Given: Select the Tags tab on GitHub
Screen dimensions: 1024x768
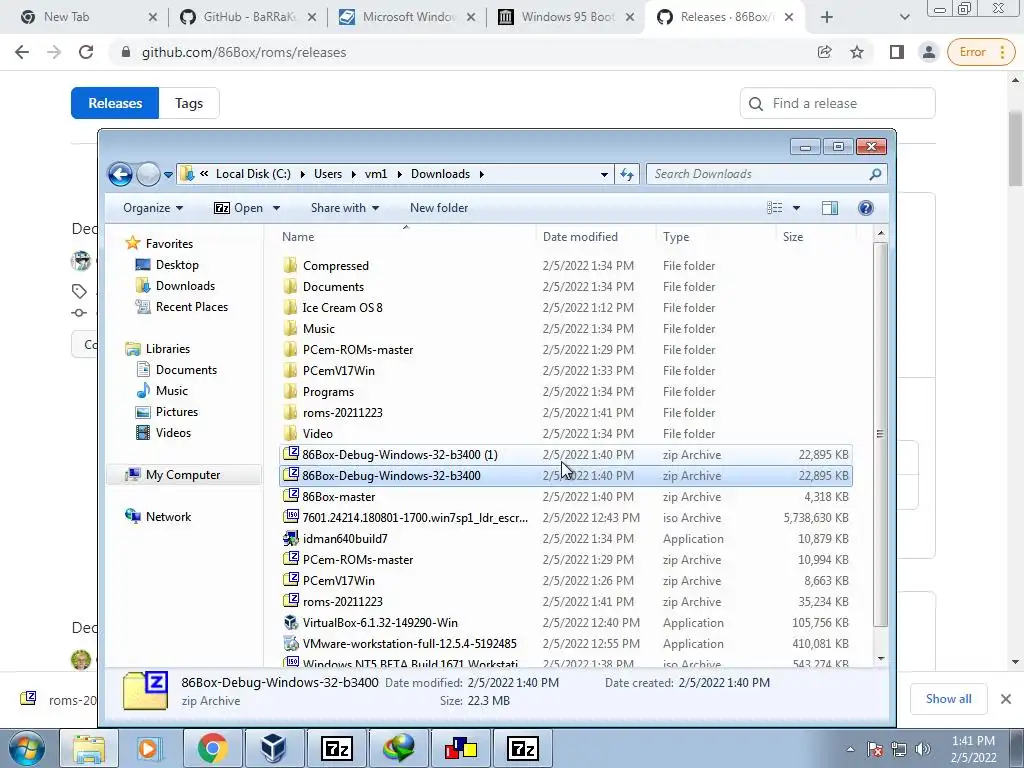Looking at the screenshot, I should point(189,103).
